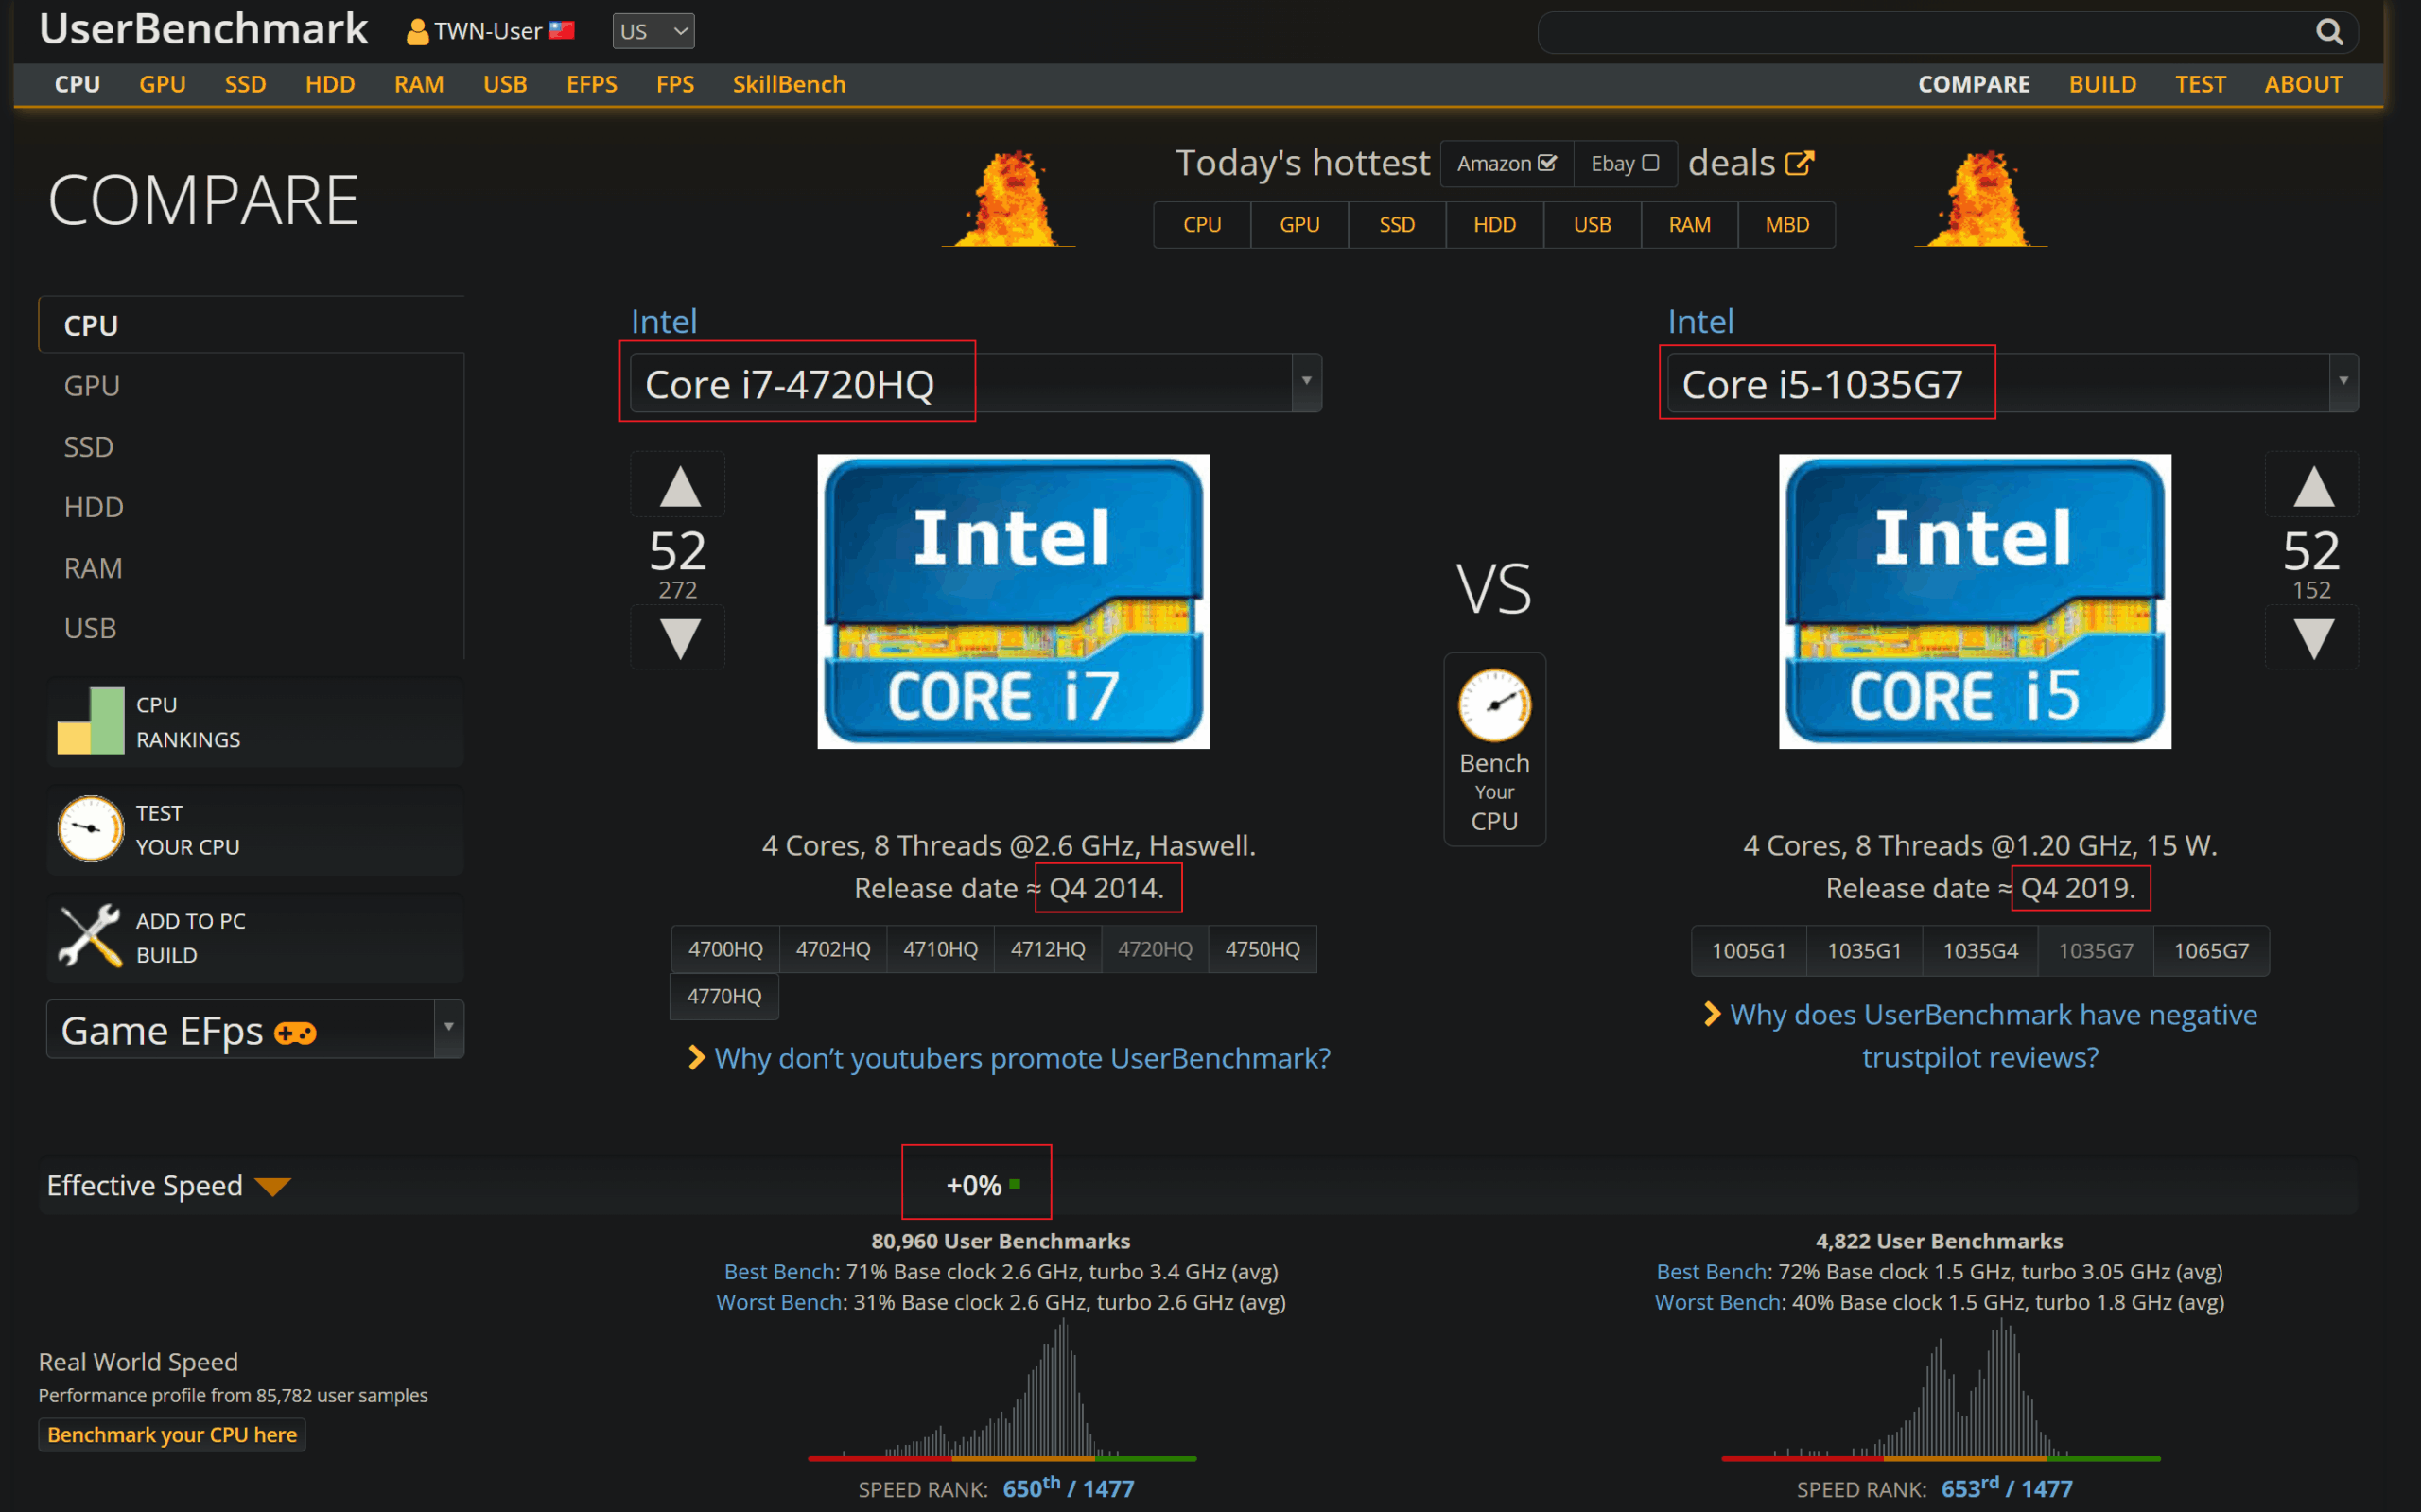Click the SSD hottest deals button
Image resolution: width=2421 pixels, height=1512 pixels.
pos(1397,225)
